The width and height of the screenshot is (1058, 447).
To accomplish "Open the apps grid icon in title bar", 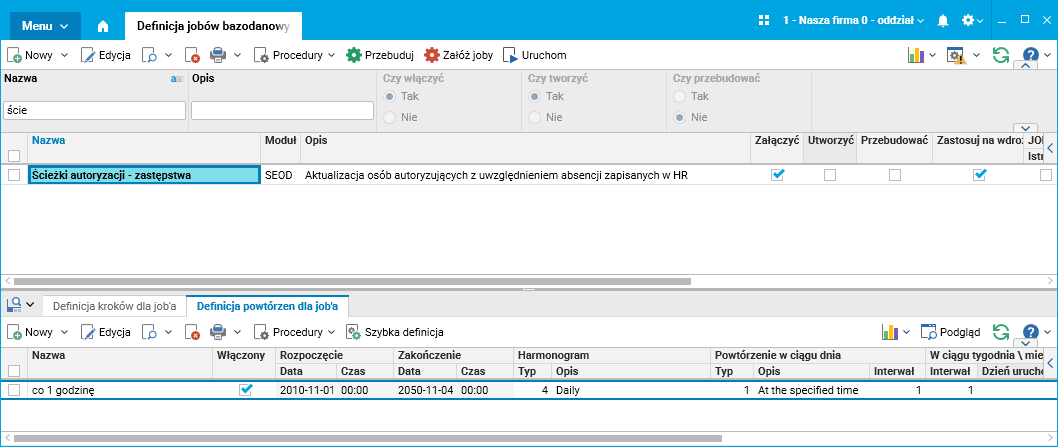I will 764,20.
